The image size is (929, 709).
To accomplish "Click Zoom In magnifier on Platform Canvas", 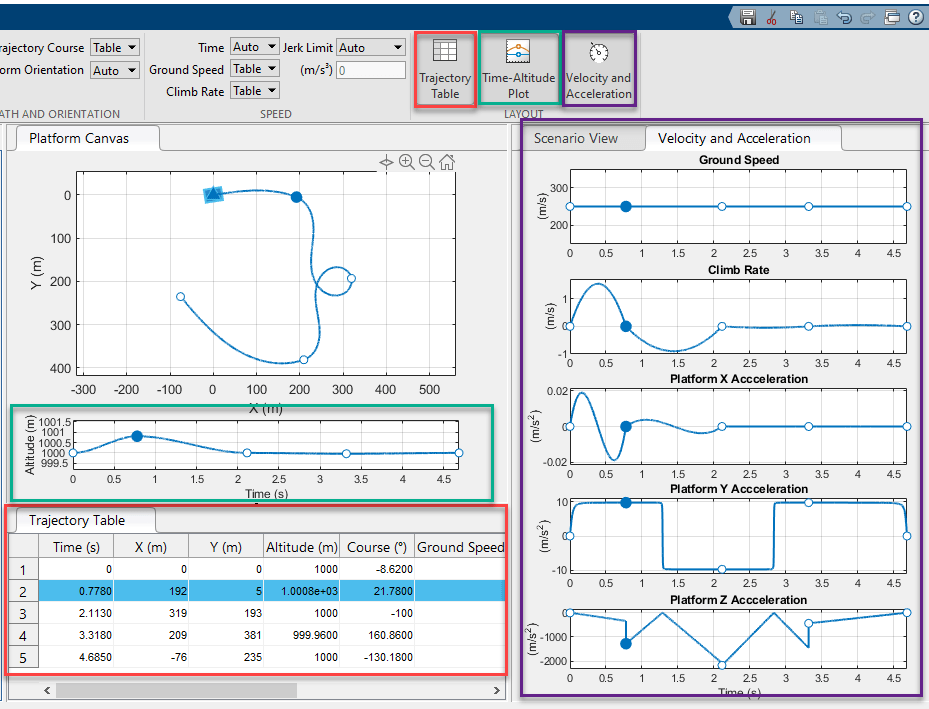I will coord(406,162).
